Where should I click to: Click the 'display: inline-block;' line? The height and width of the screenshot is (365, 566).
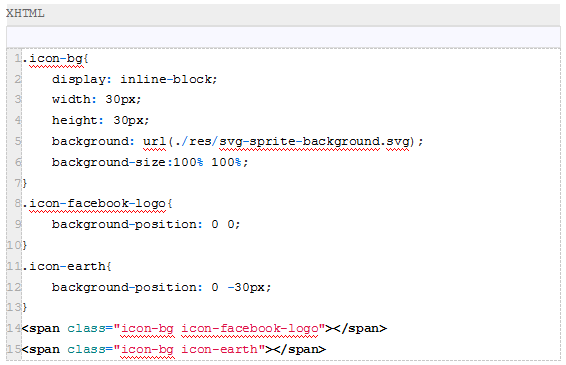135,79
